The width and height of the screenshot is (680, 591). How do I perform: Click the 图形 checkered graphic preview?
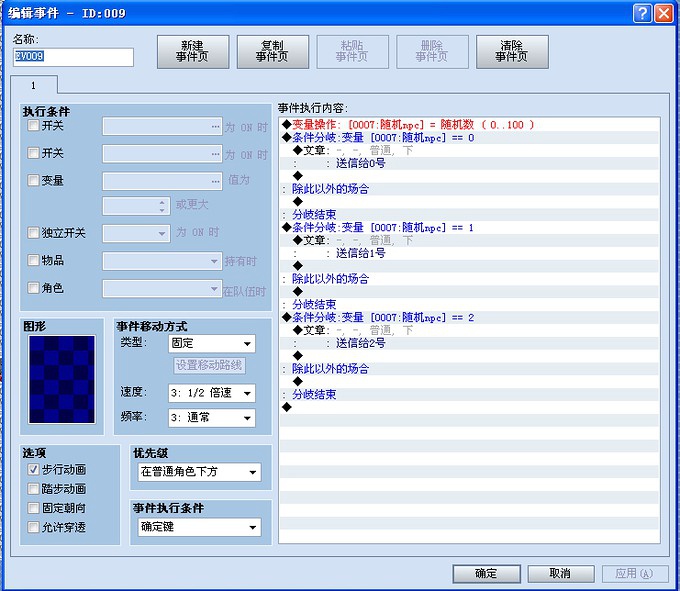pos(62,379)
